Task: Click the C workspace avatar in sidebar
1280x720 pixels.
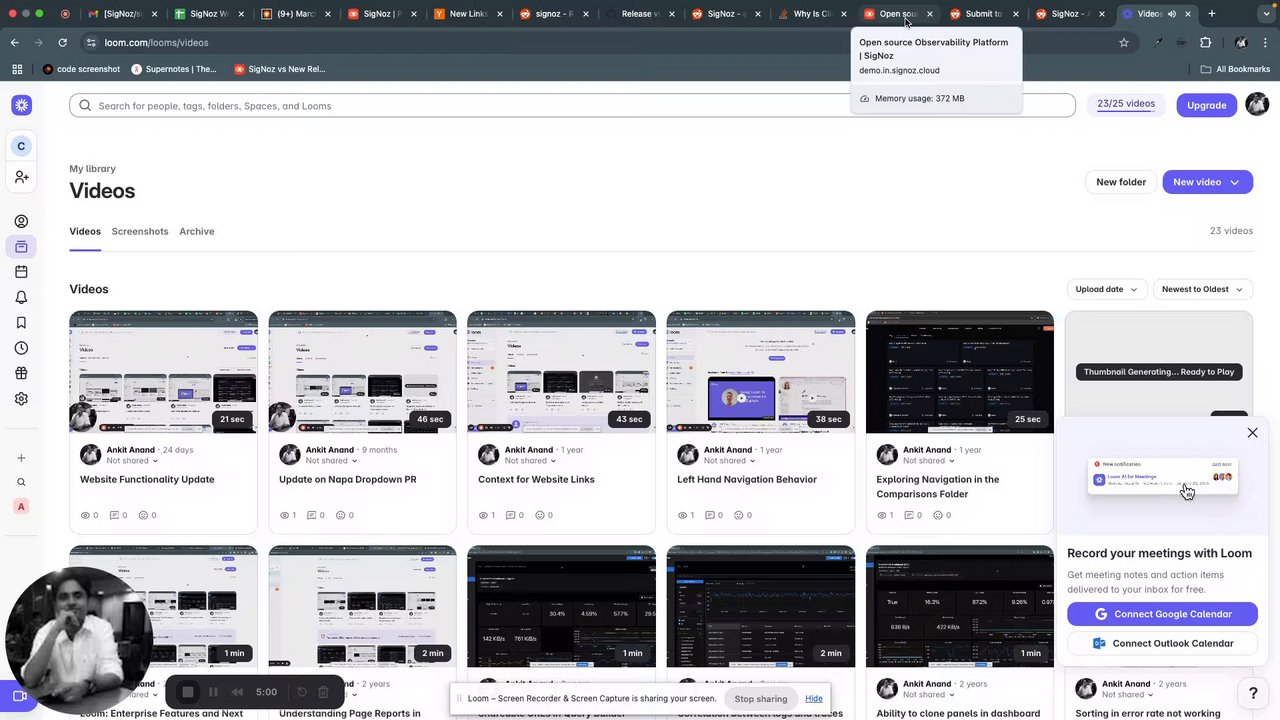Action: pos(21,146)
